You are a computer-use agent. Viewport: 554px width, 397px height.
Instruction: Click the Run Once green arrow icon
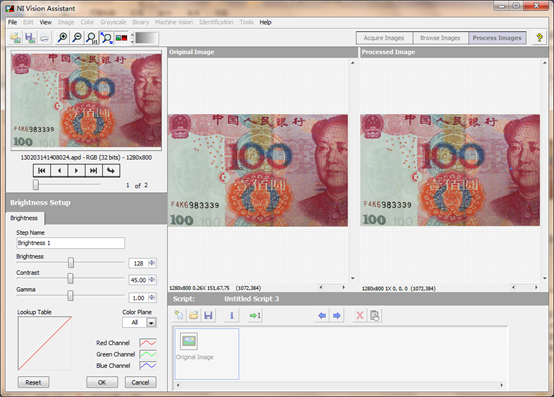click(x=255, y=315)
